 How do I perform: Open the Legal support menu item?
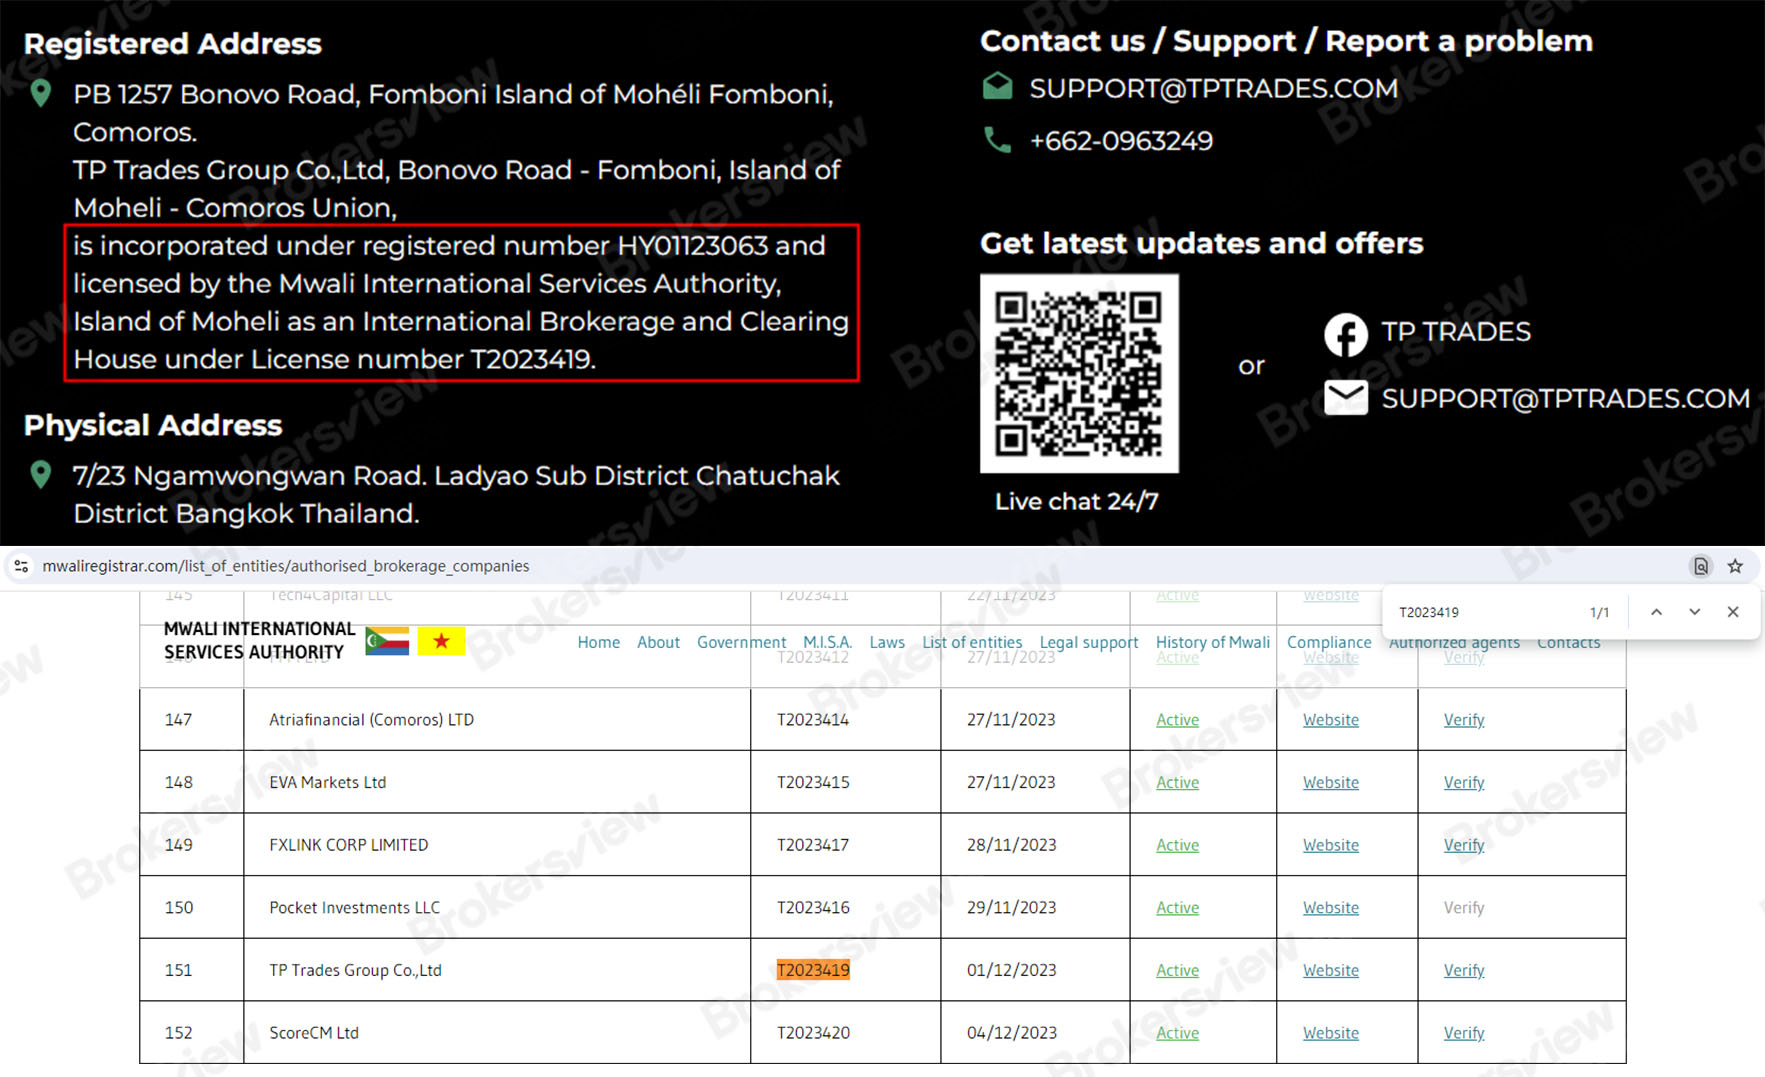click(1089, 642)
